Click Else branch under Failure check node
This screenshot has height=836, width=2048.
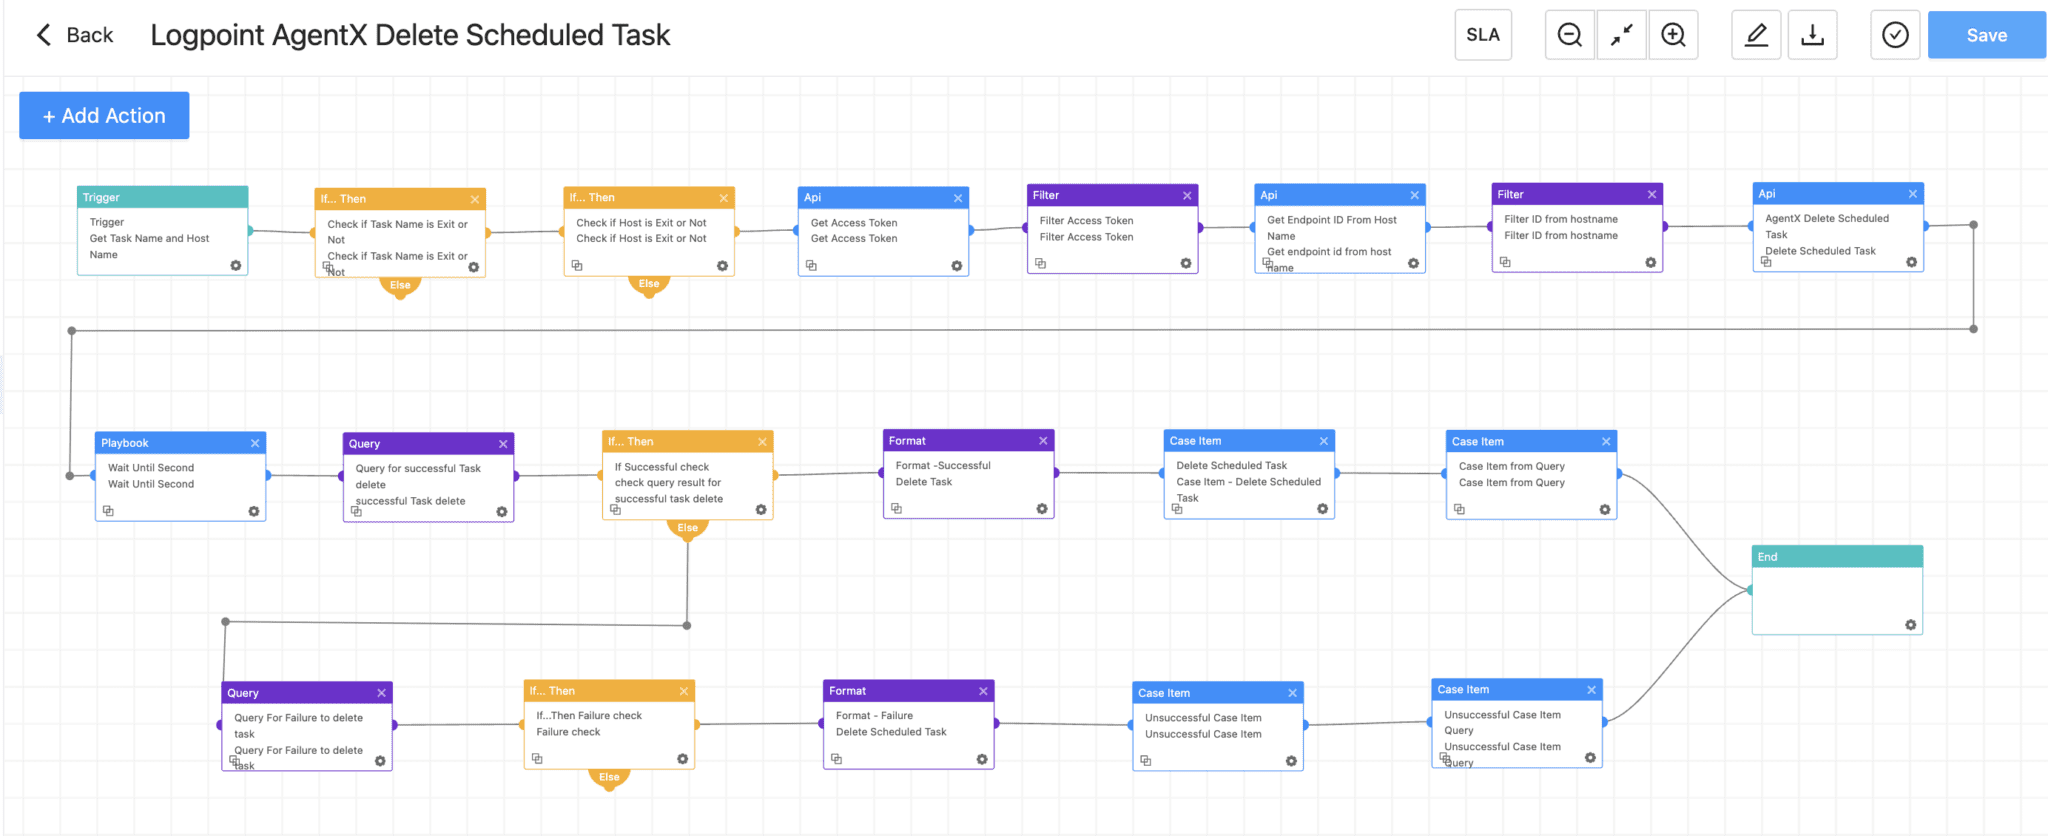[x=609, y=777]
